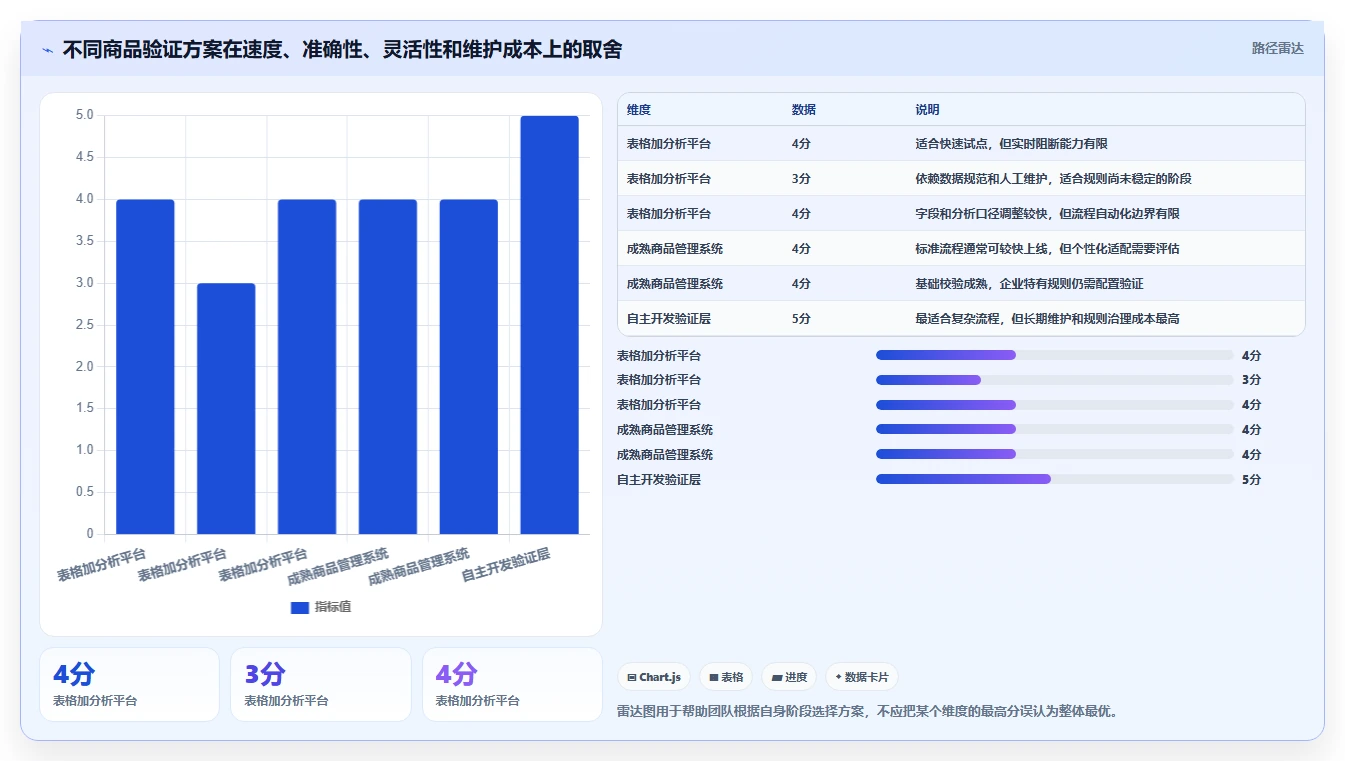The height and width of the screenshot is (761, 1345).
Task: Click the 说明 column header
Action: (927, 110)
